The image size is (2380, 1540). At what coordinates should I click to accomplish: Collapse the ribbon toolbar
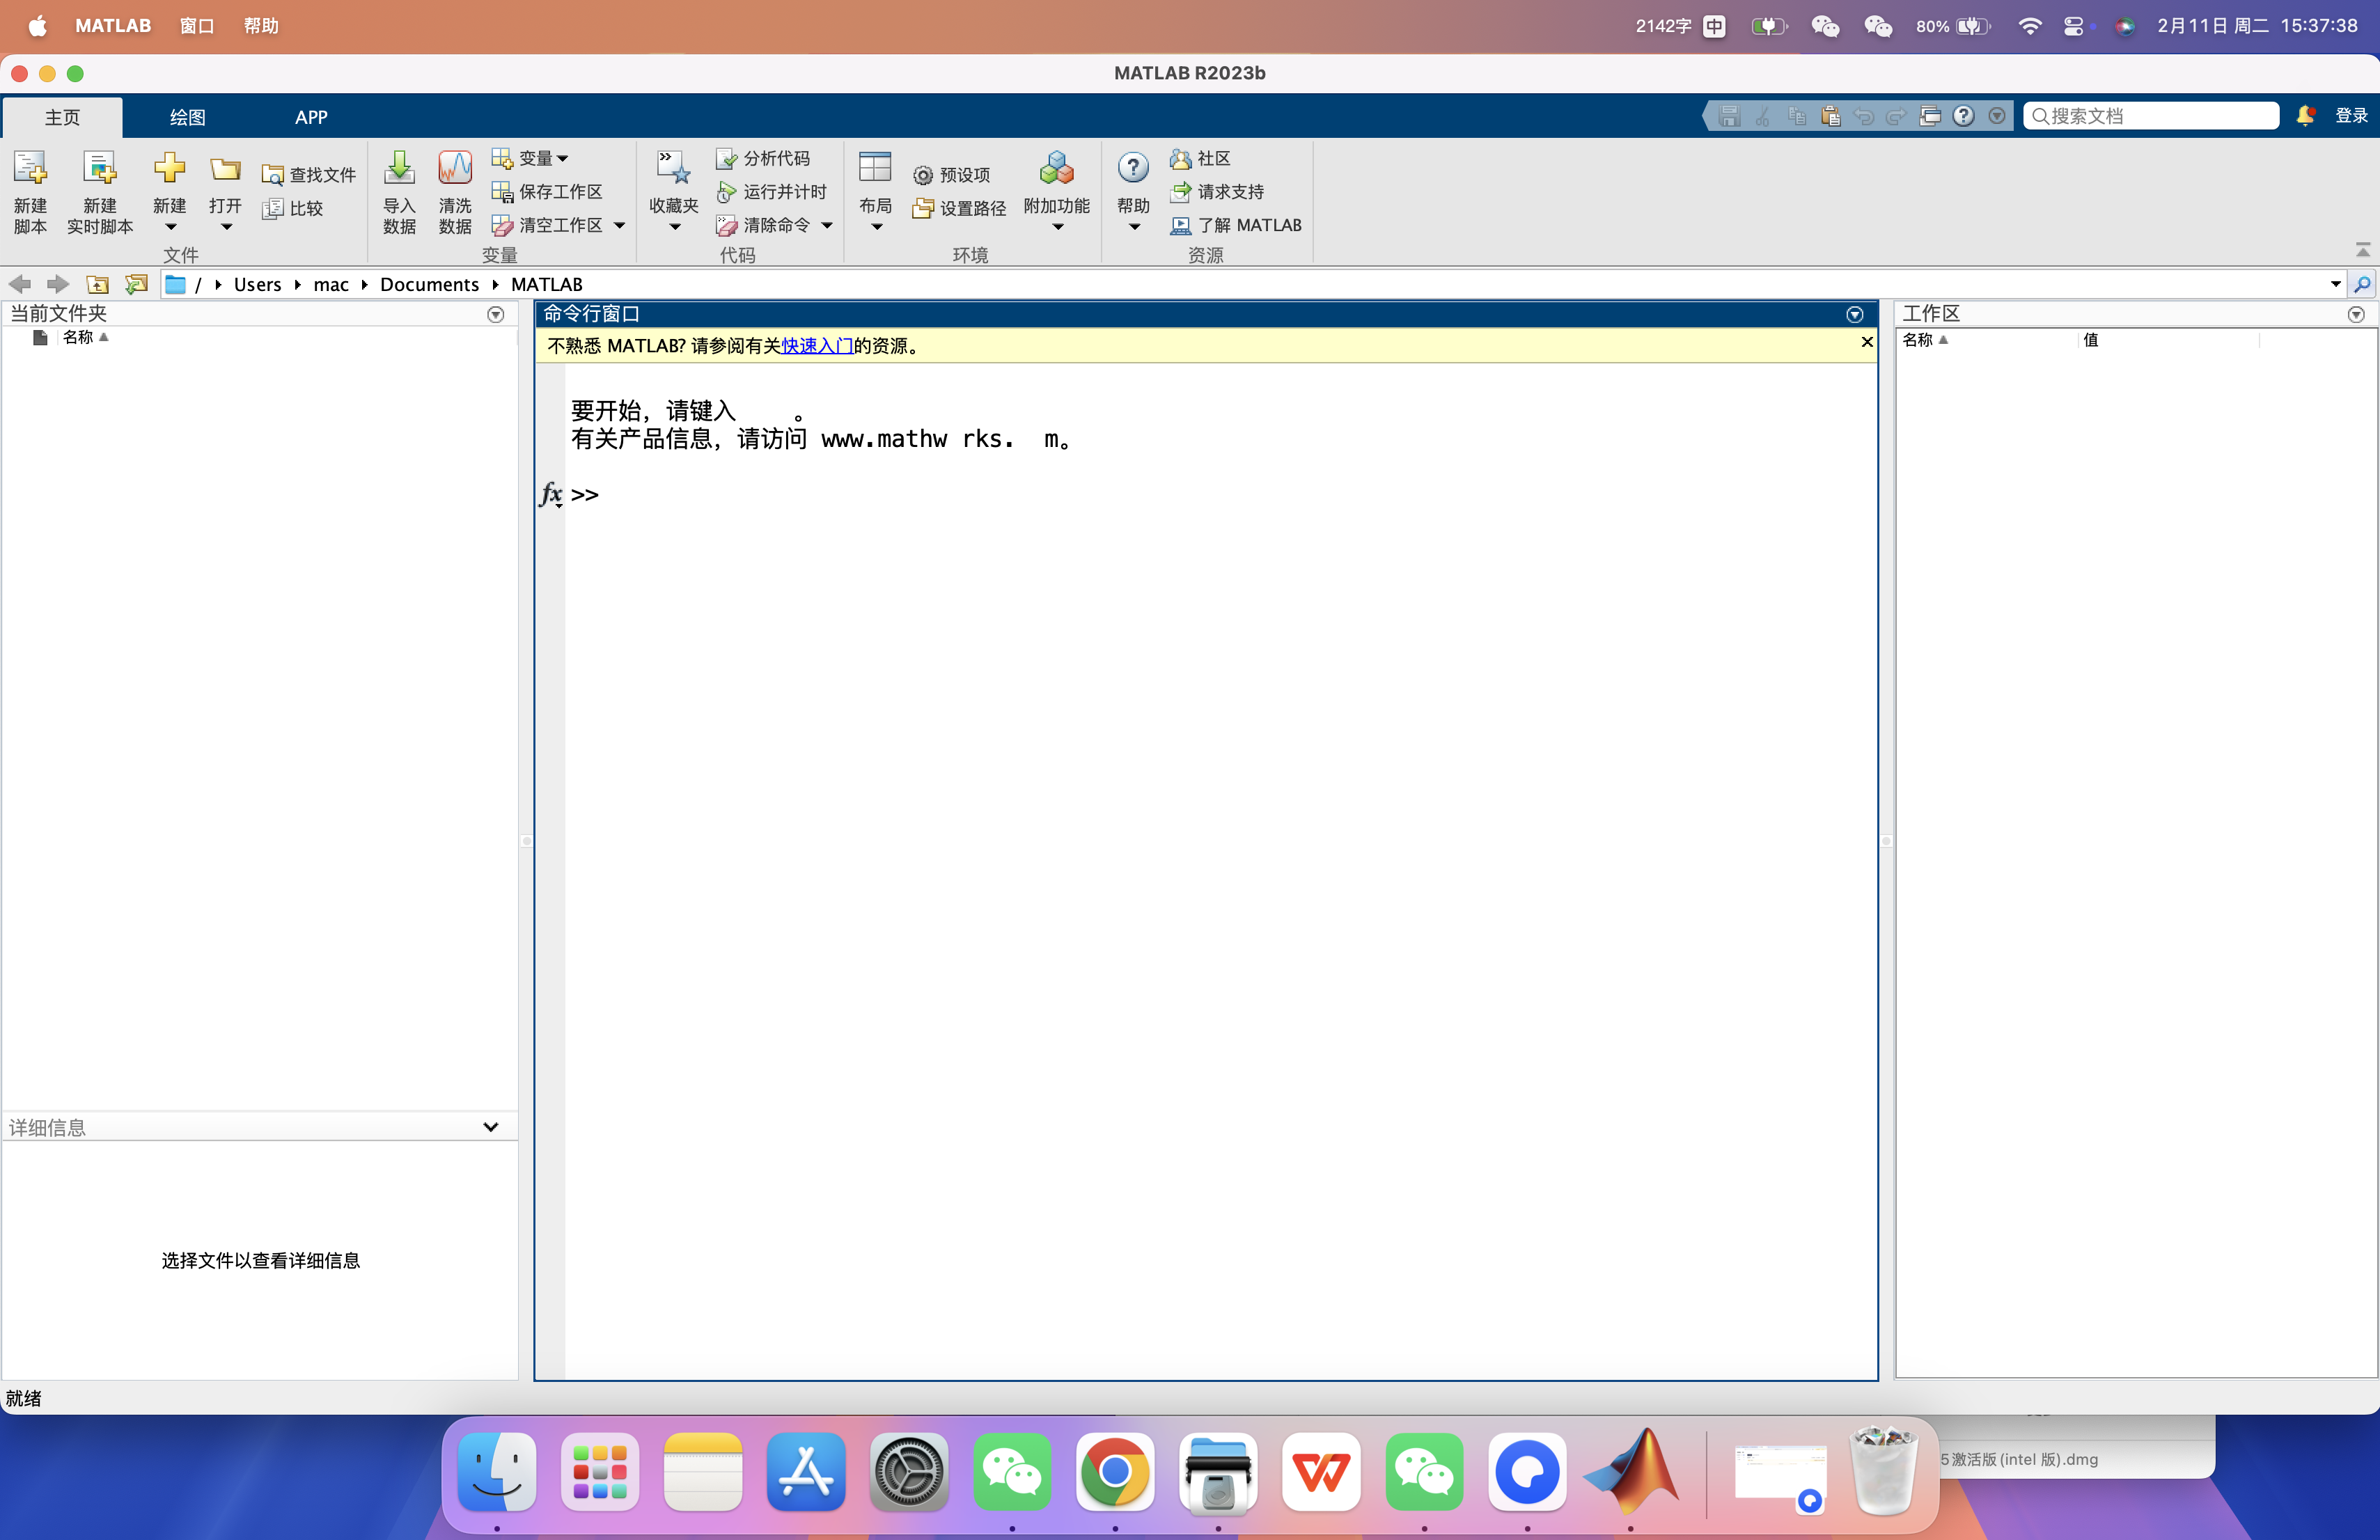pyautogui.click(x=2362, y=250)
